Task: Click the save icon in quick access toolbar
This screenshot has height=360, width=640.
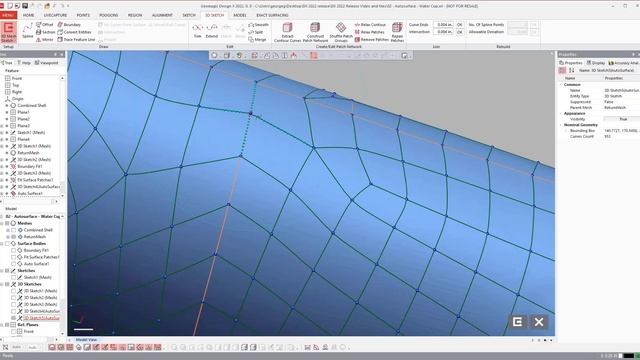Action: point(25,6)
